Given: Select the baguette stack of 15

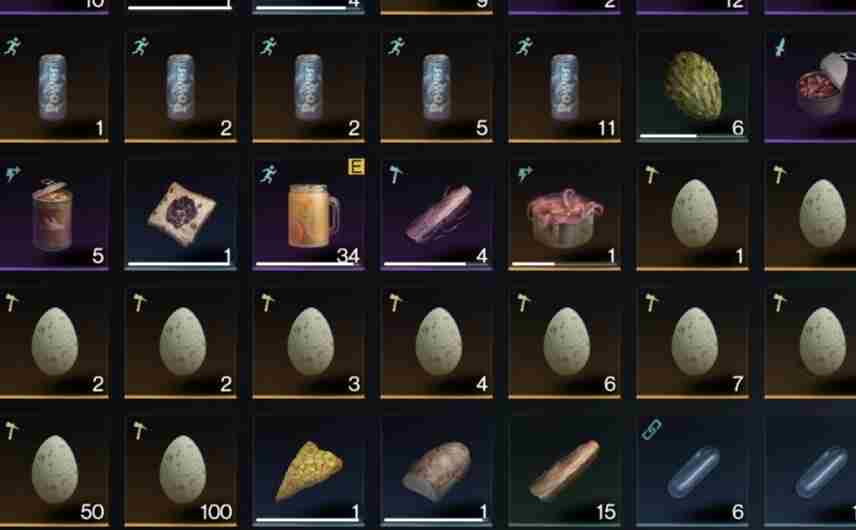Looking at the screenshot, I should 564,471.
